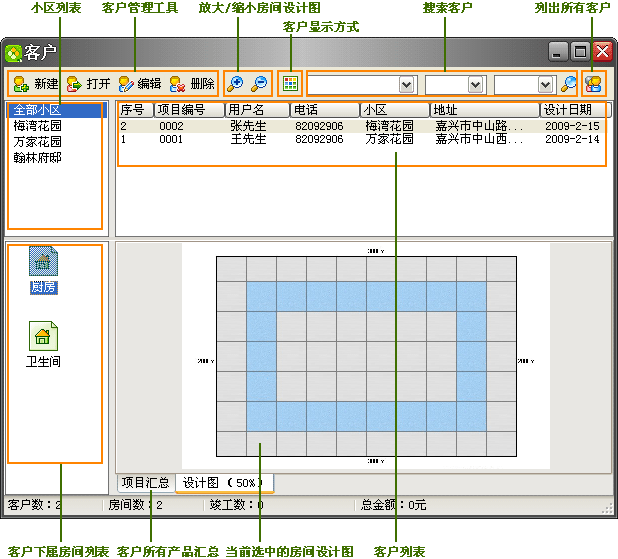
Task: Click the 新建 (New) customer button
Action: tap(35, 84)
